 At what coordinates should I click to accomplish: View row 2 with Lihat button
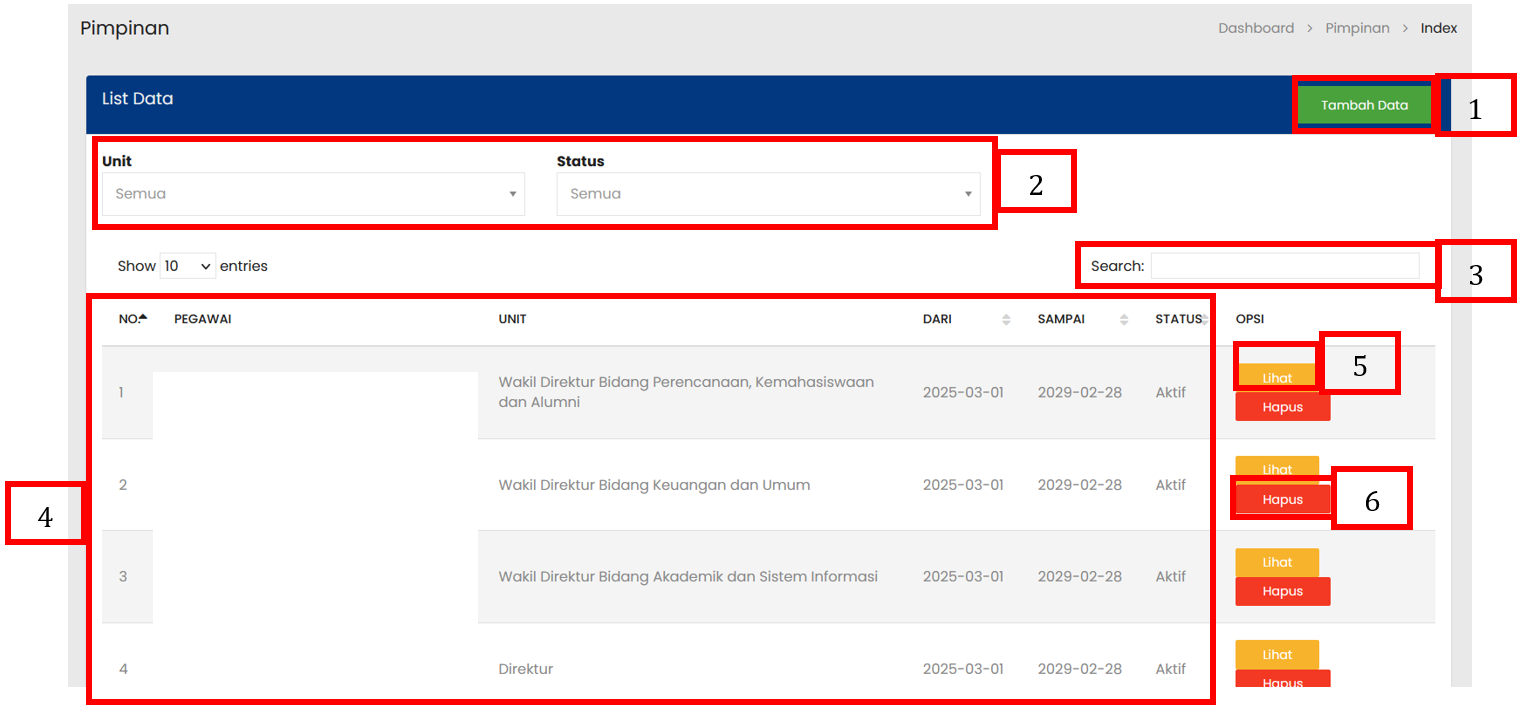[1277, 468]
